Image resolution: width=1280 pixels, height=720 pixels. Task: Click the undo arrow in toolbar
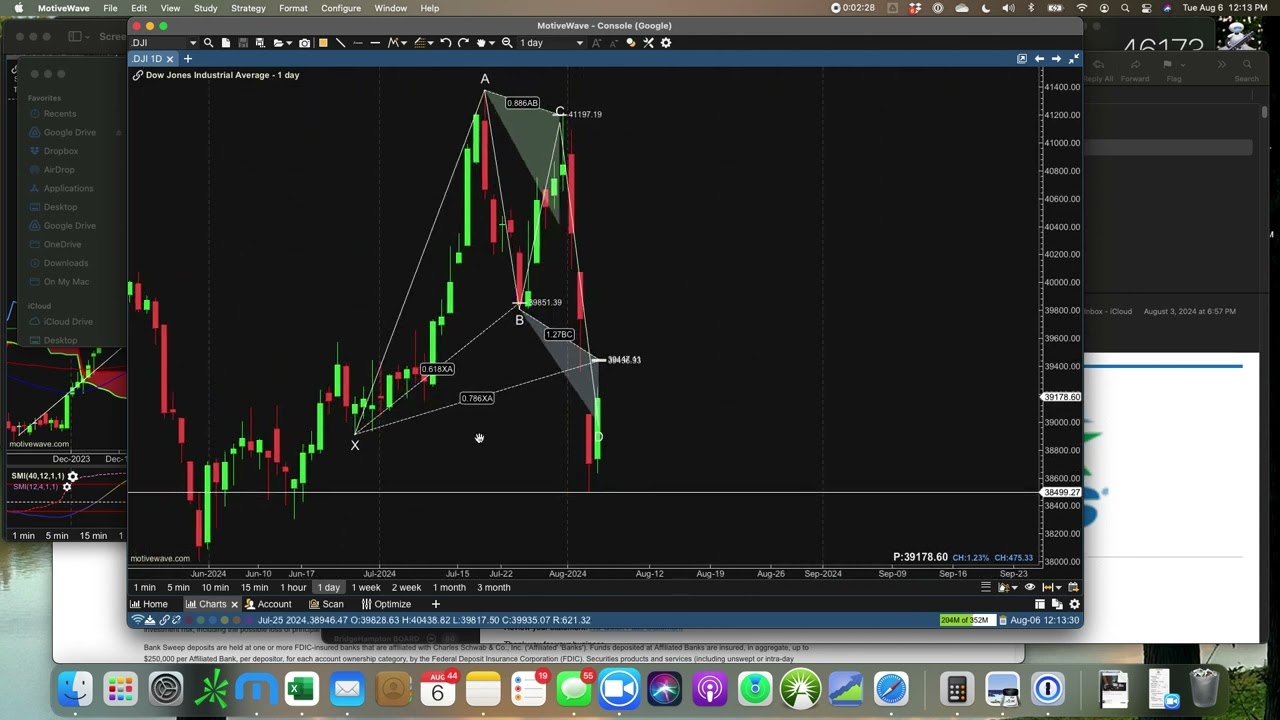[x=446, y=43]
